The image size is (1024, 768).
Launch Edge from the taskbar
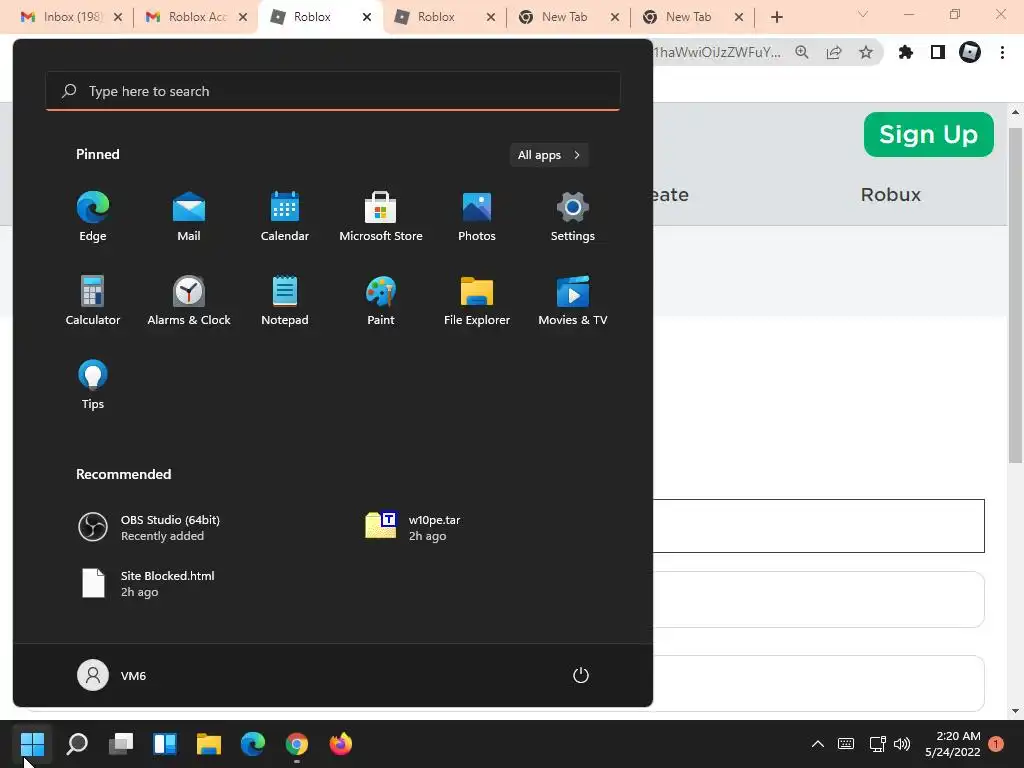click(x=253, y=743)
